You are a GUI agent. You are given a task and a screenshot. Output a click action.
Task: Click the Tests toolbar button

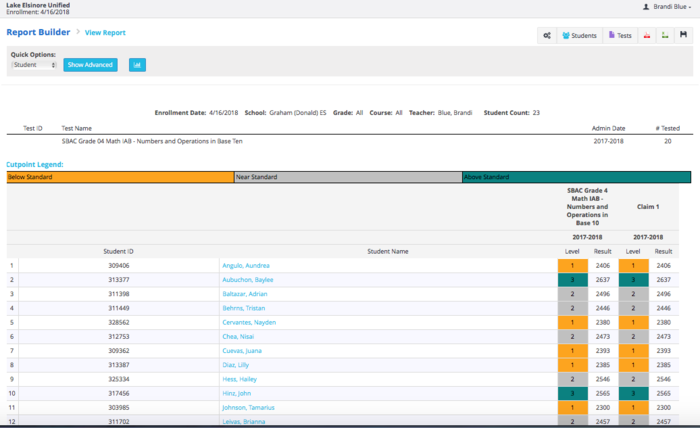[x=620, y=35]
